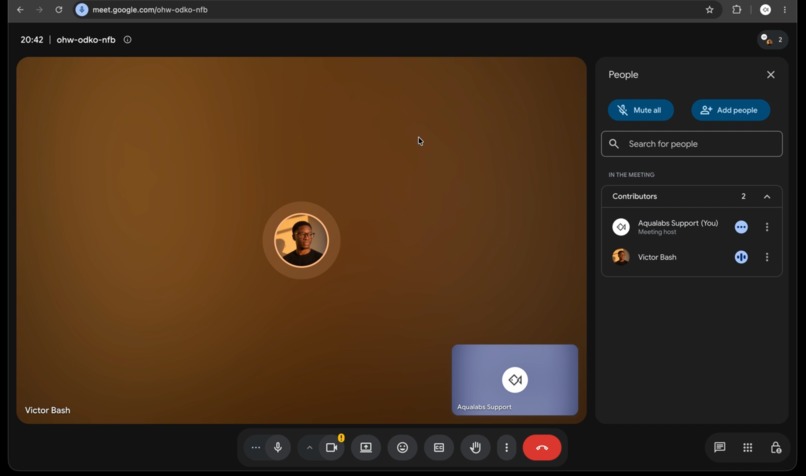Turn on closed captions
Screen dimensions: 806x476
tap(439, 448)
